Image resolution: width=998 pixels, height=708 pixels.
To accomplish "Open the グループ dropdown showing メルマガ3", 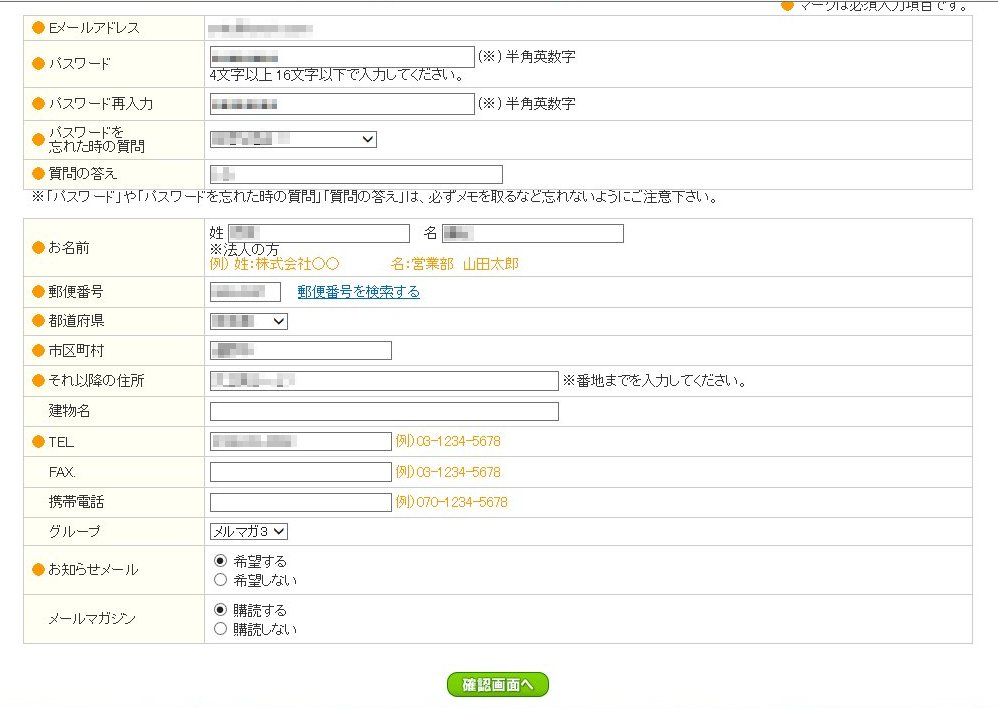I will tap(248, 532).
